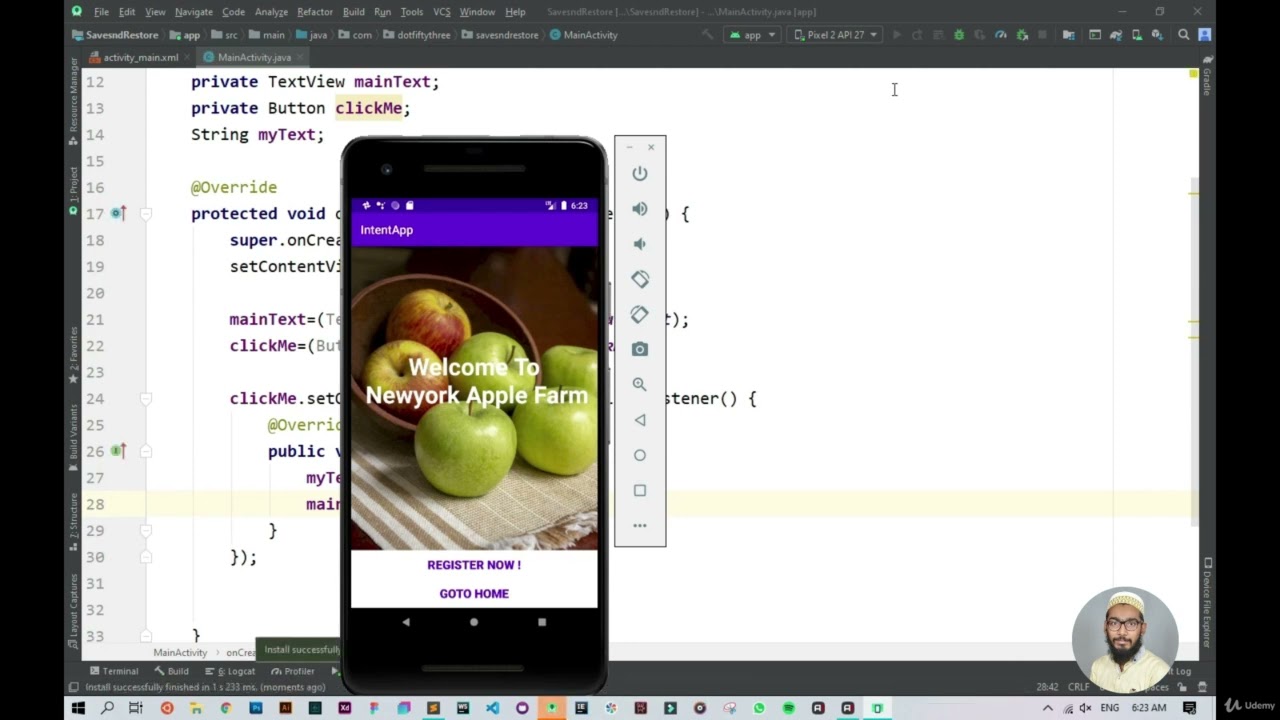
Task: Collapse the code fold marker at line 17
Action: point(146,214)
